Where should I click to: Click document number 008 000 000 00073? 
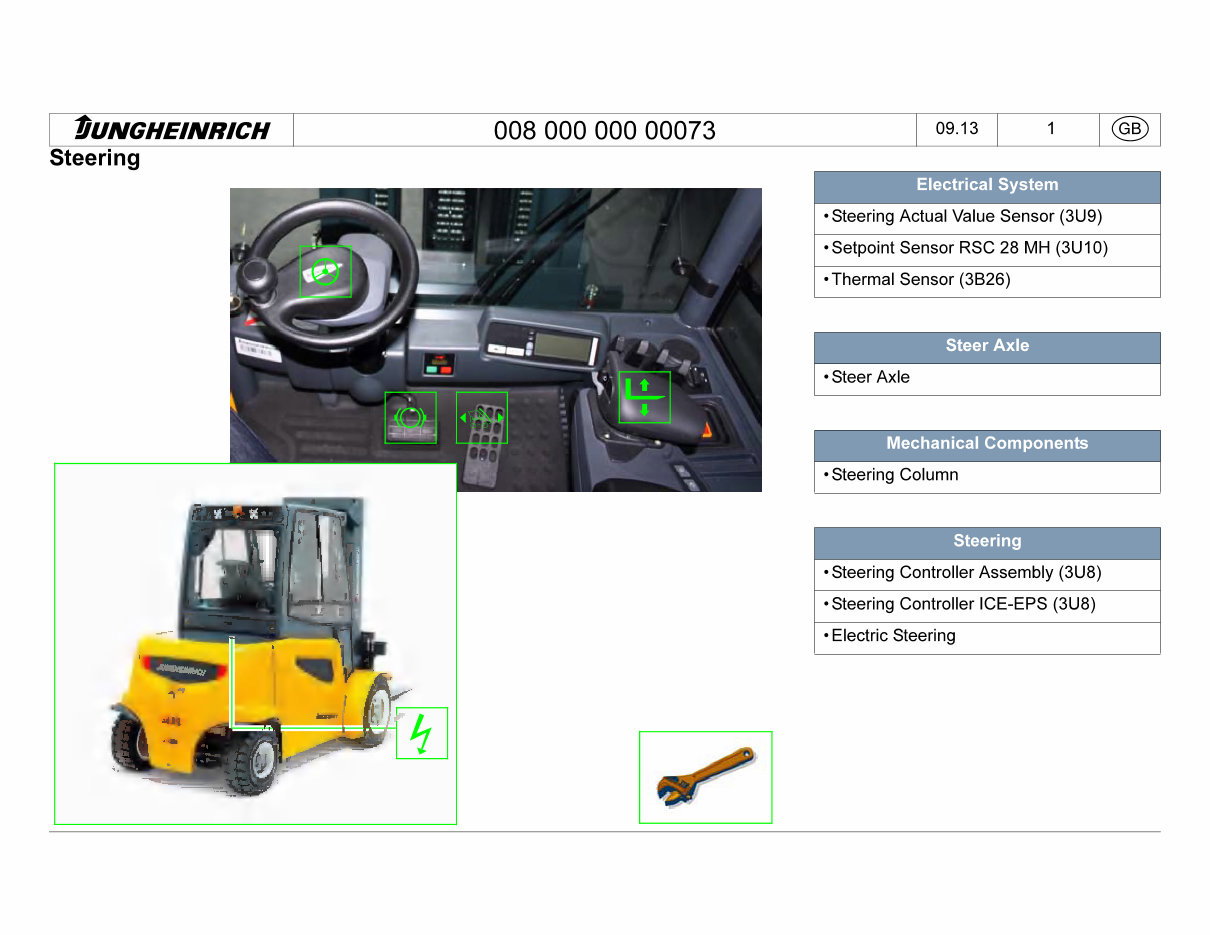(x=605, y=131)
